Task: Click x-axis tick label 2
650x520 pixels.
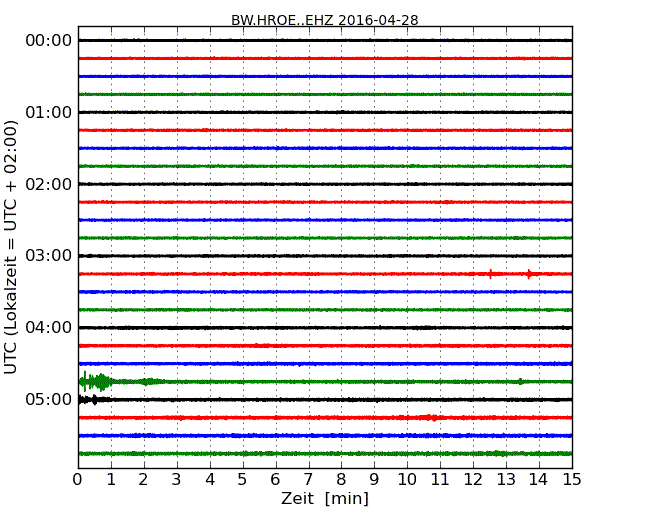Action: (143, 480)
